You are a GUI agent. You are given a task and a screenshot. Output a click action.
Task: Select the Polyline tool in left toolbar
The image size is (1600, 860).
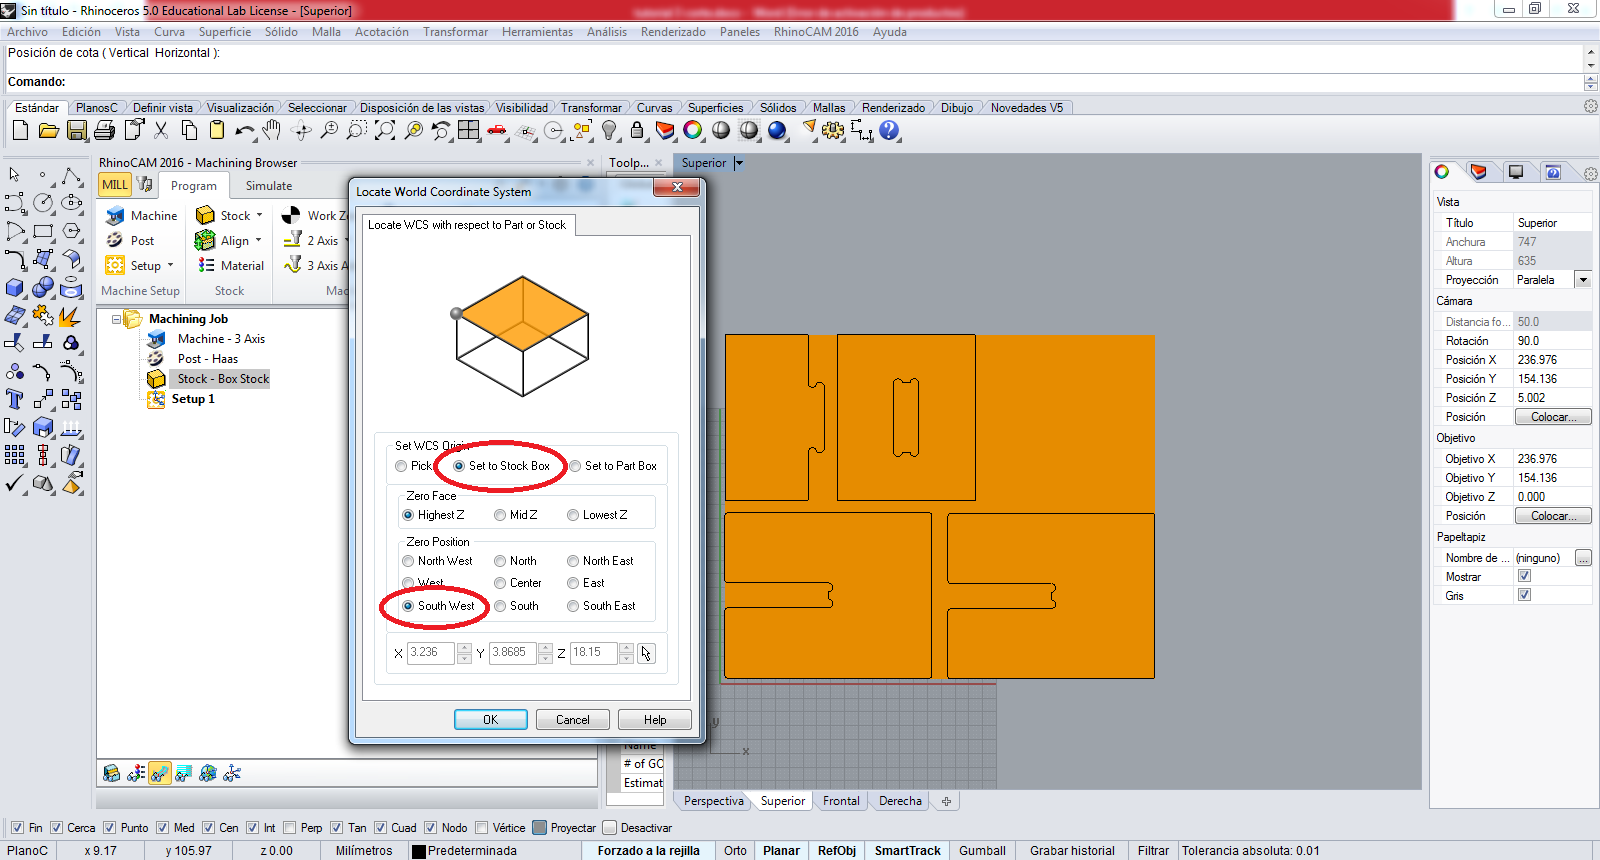71,176
